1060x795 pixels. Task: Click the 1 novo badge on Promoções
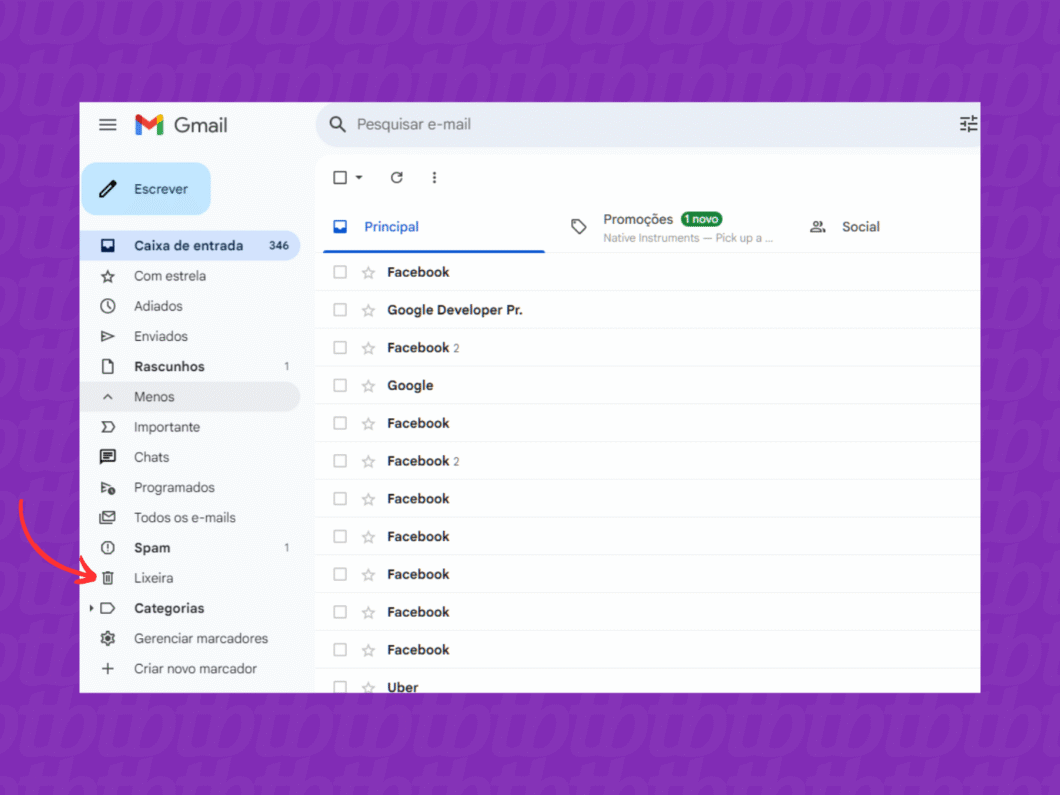702,219
